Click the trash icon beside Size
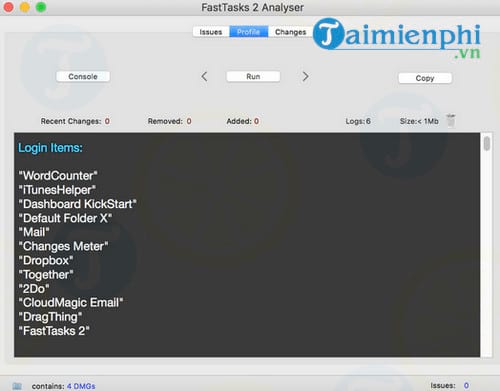The height and width of the screenshot is (391, 500). [451, 121]
